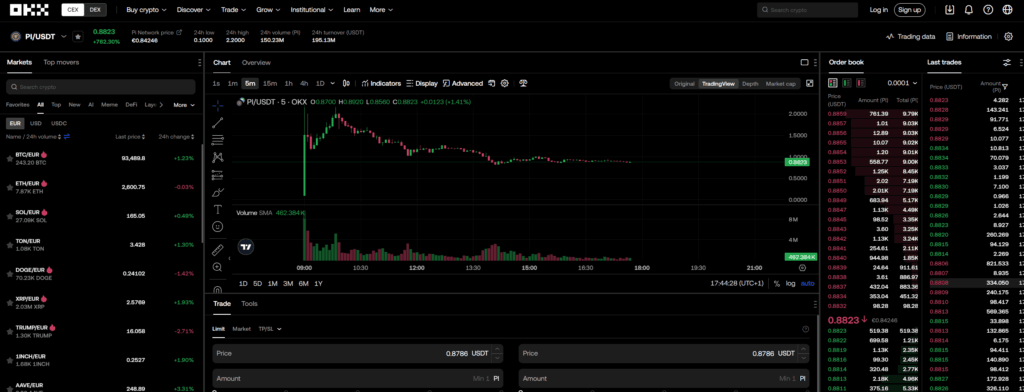Switch to the Last trades tab

click(x=944, y=63)
